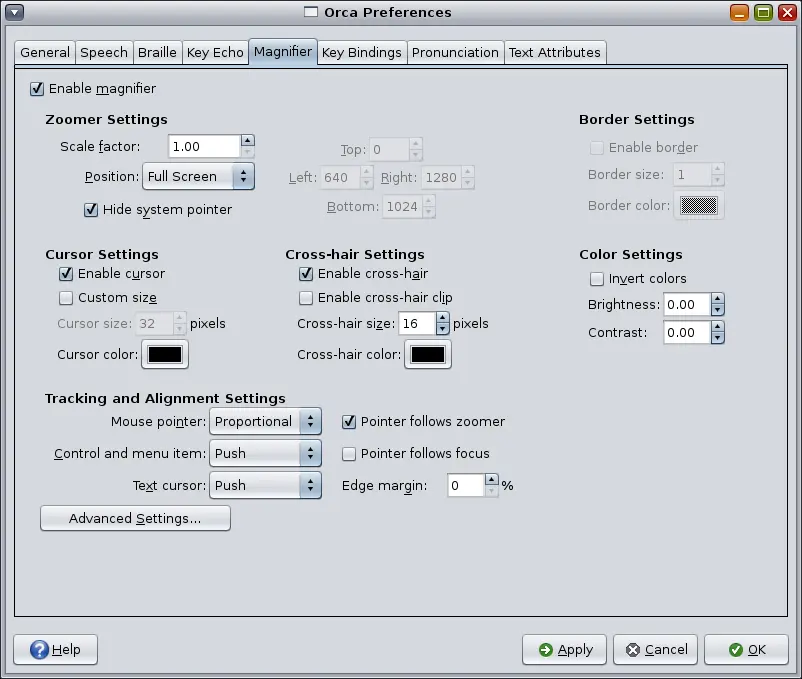Image resolution: width=802 pixels, height=679 pixels.
Task: Open the Text cursor Push dropdown
Action: pyautogui.click(x=265, y=486)
